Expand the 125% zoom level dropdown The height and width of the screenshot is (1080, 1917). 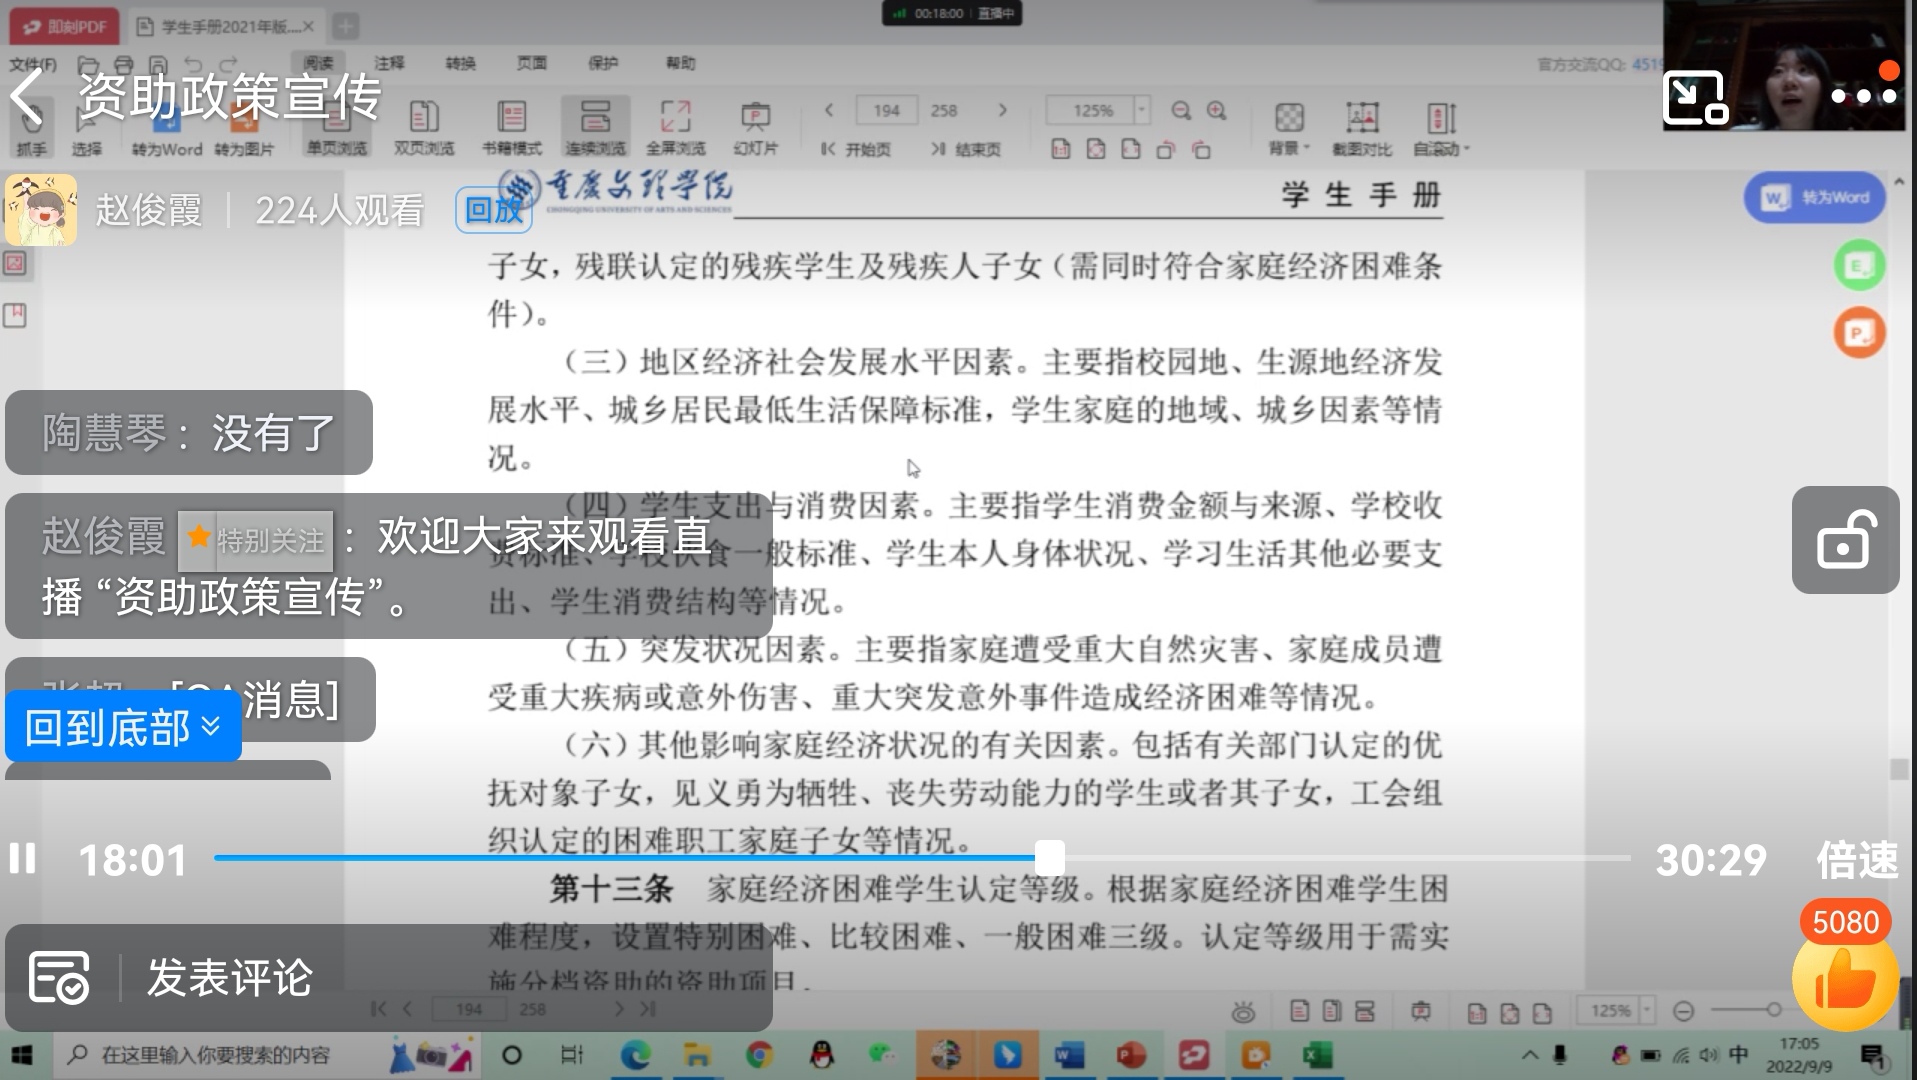1142,110
